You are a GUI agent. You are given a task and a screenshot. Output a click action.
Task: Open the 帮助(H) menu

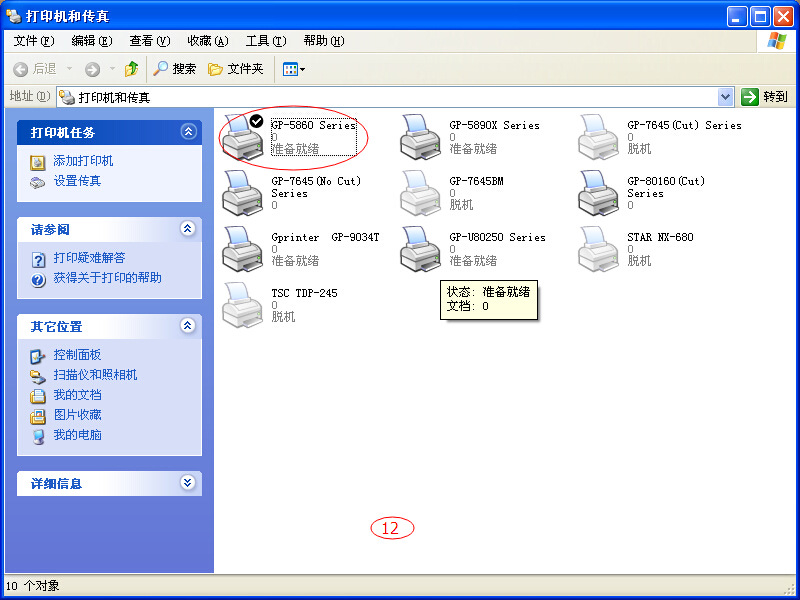click(x=324, y=41)
